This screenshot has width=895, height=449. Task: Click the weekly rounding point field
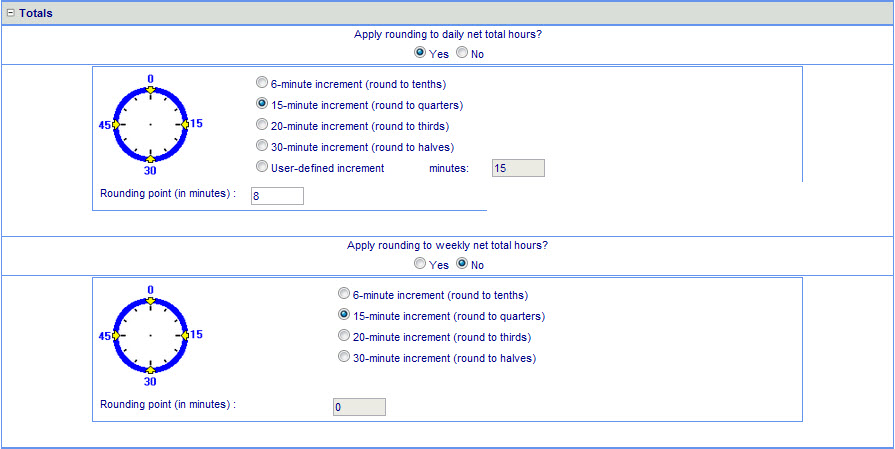[358, 407]
